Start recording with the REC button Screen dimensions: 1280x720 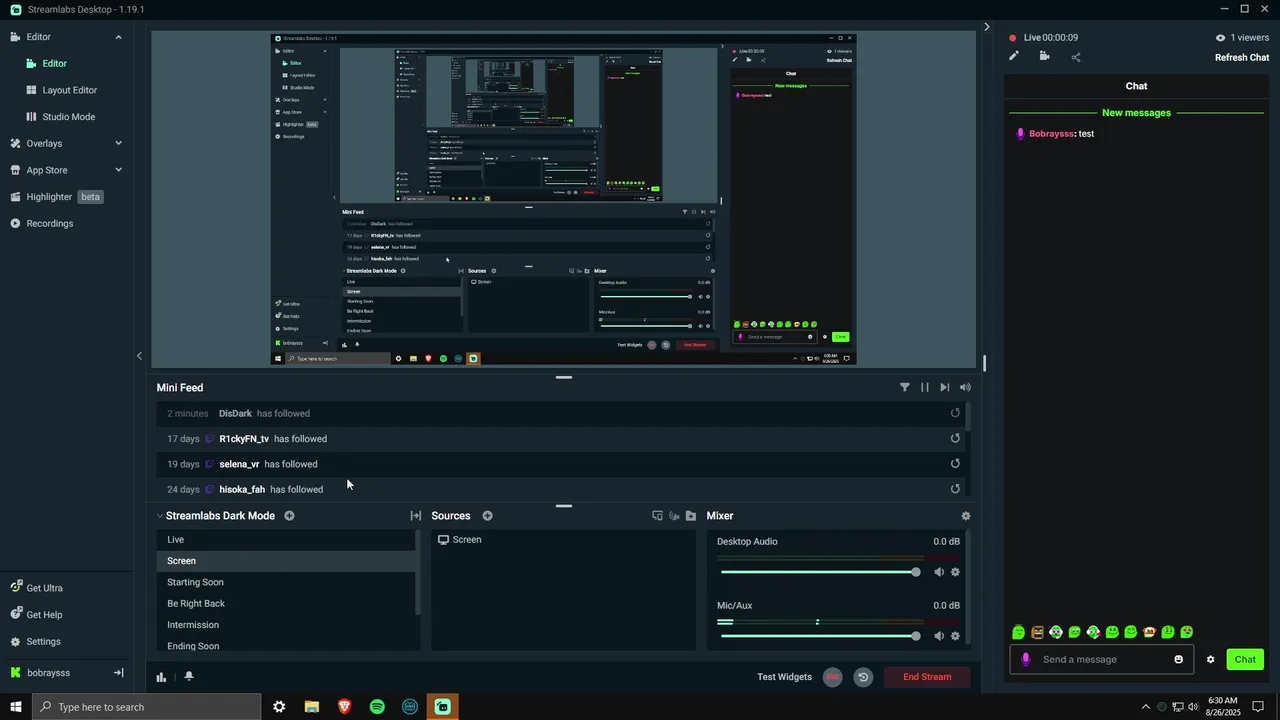click(x=832, y=677)
